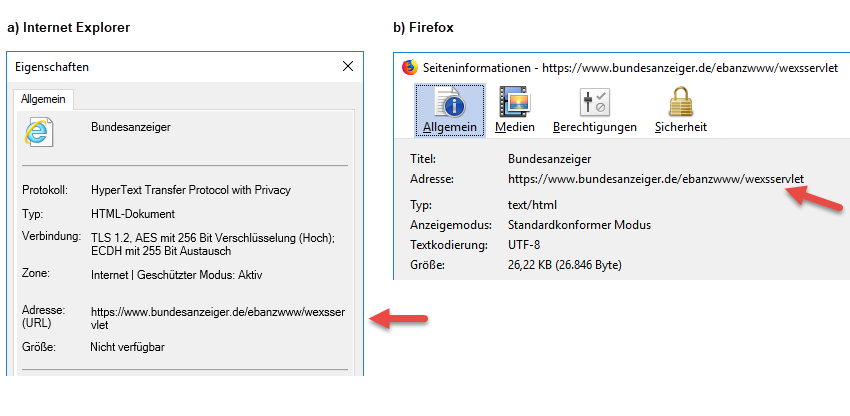The image size is (850, 416).
Task: Click the Größe value 26,22 KB
Action: tap(565, 265)
